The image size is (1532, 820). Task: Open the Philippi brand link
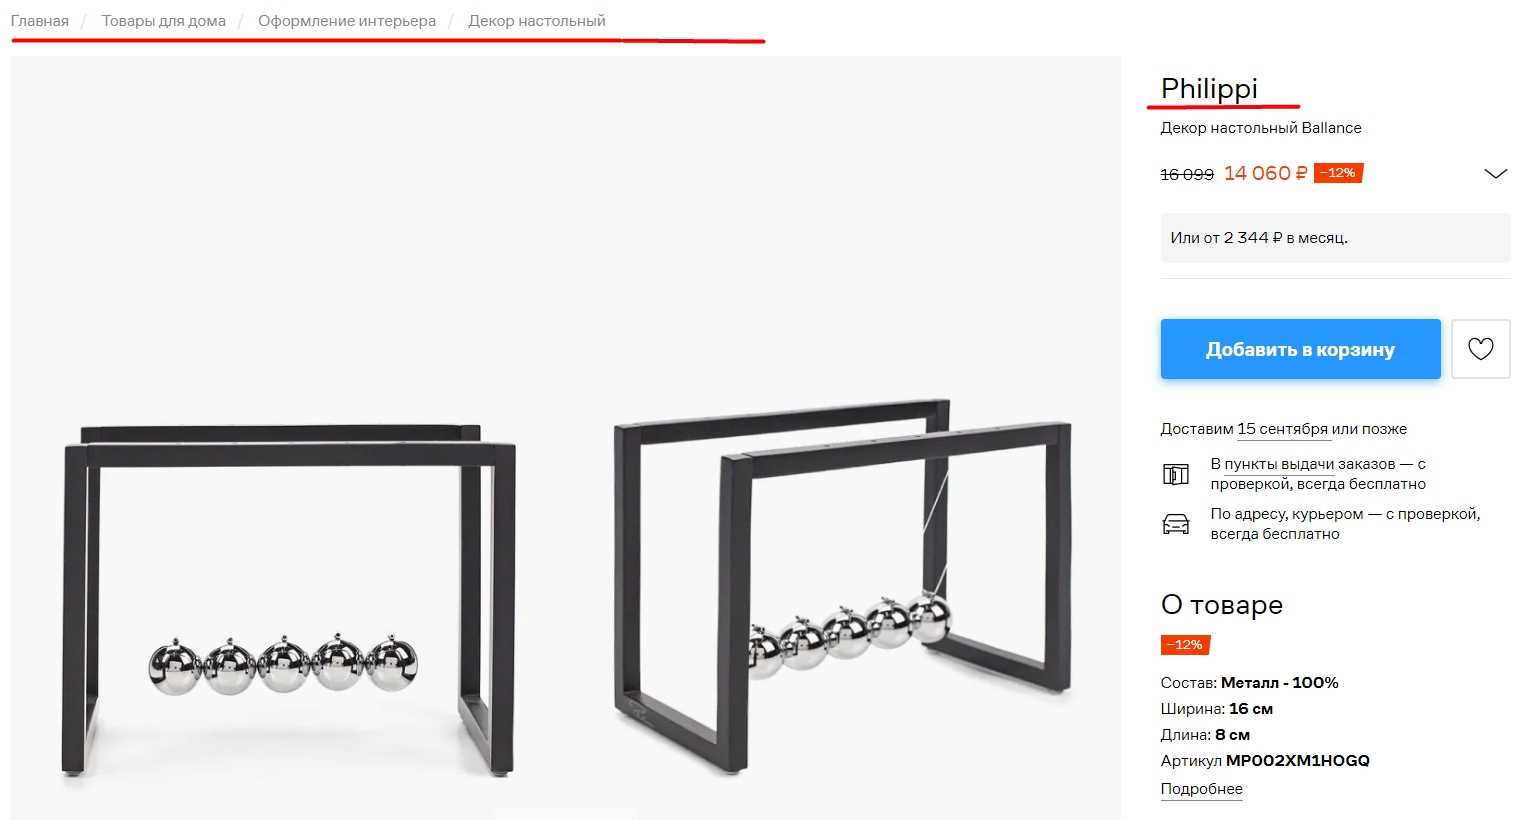click(x=1209, y=89)
